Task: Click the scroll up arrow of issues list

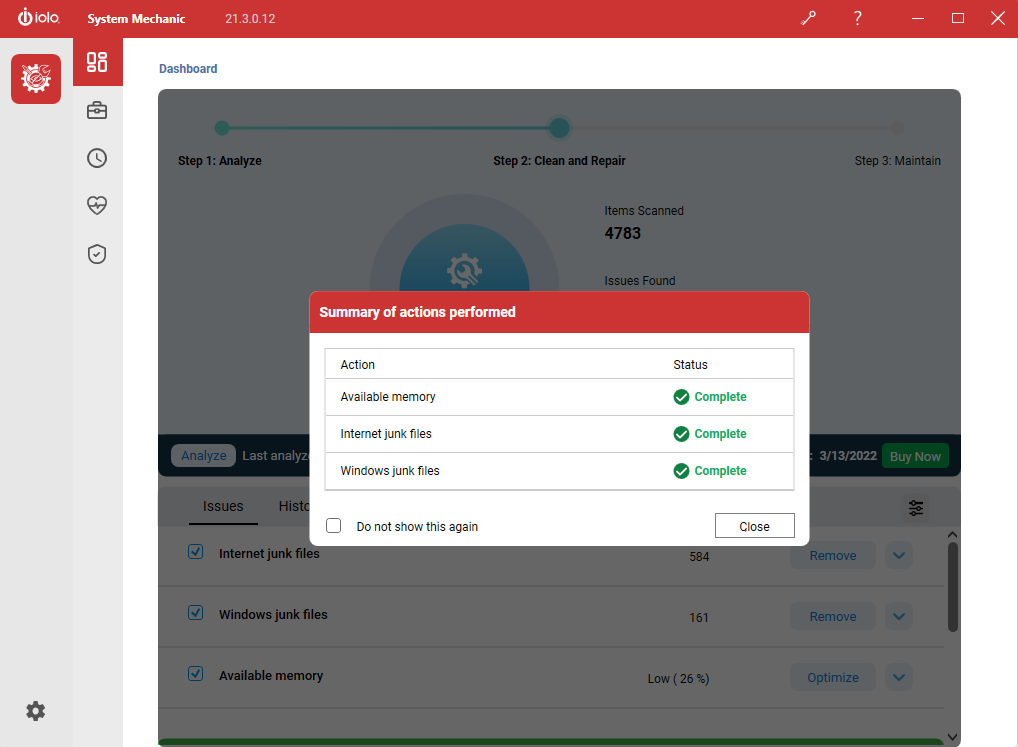Action: 952,535
